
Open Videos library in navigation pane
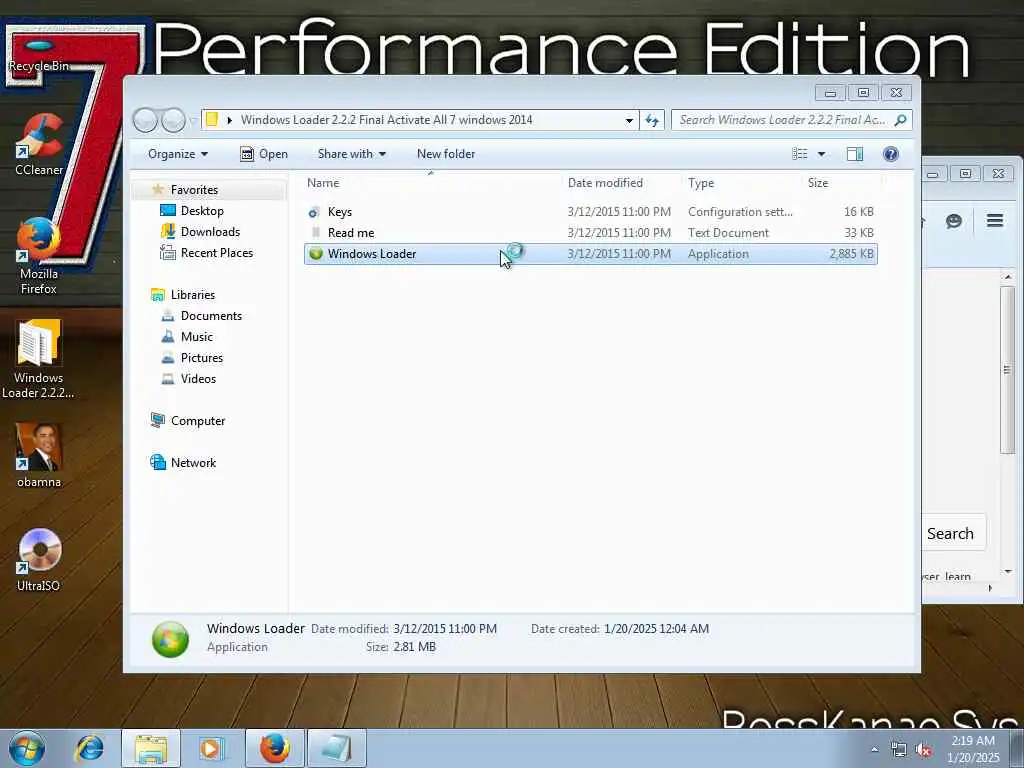coord(198,379)
